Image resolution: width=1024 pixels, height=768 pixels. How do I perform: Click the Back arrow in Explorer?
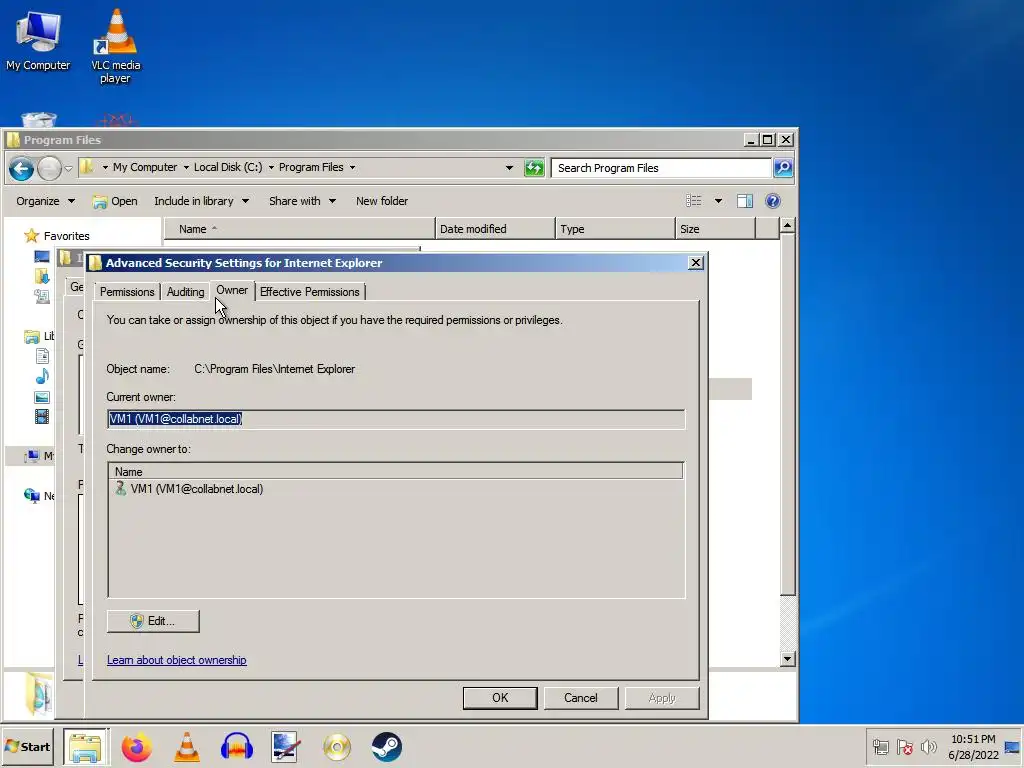pyautogui.click(x=22, y=168)
